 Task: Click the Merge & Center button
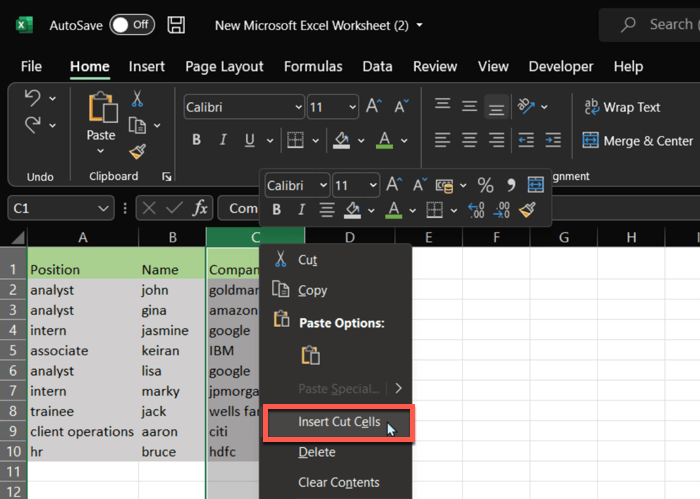[637, 141]
